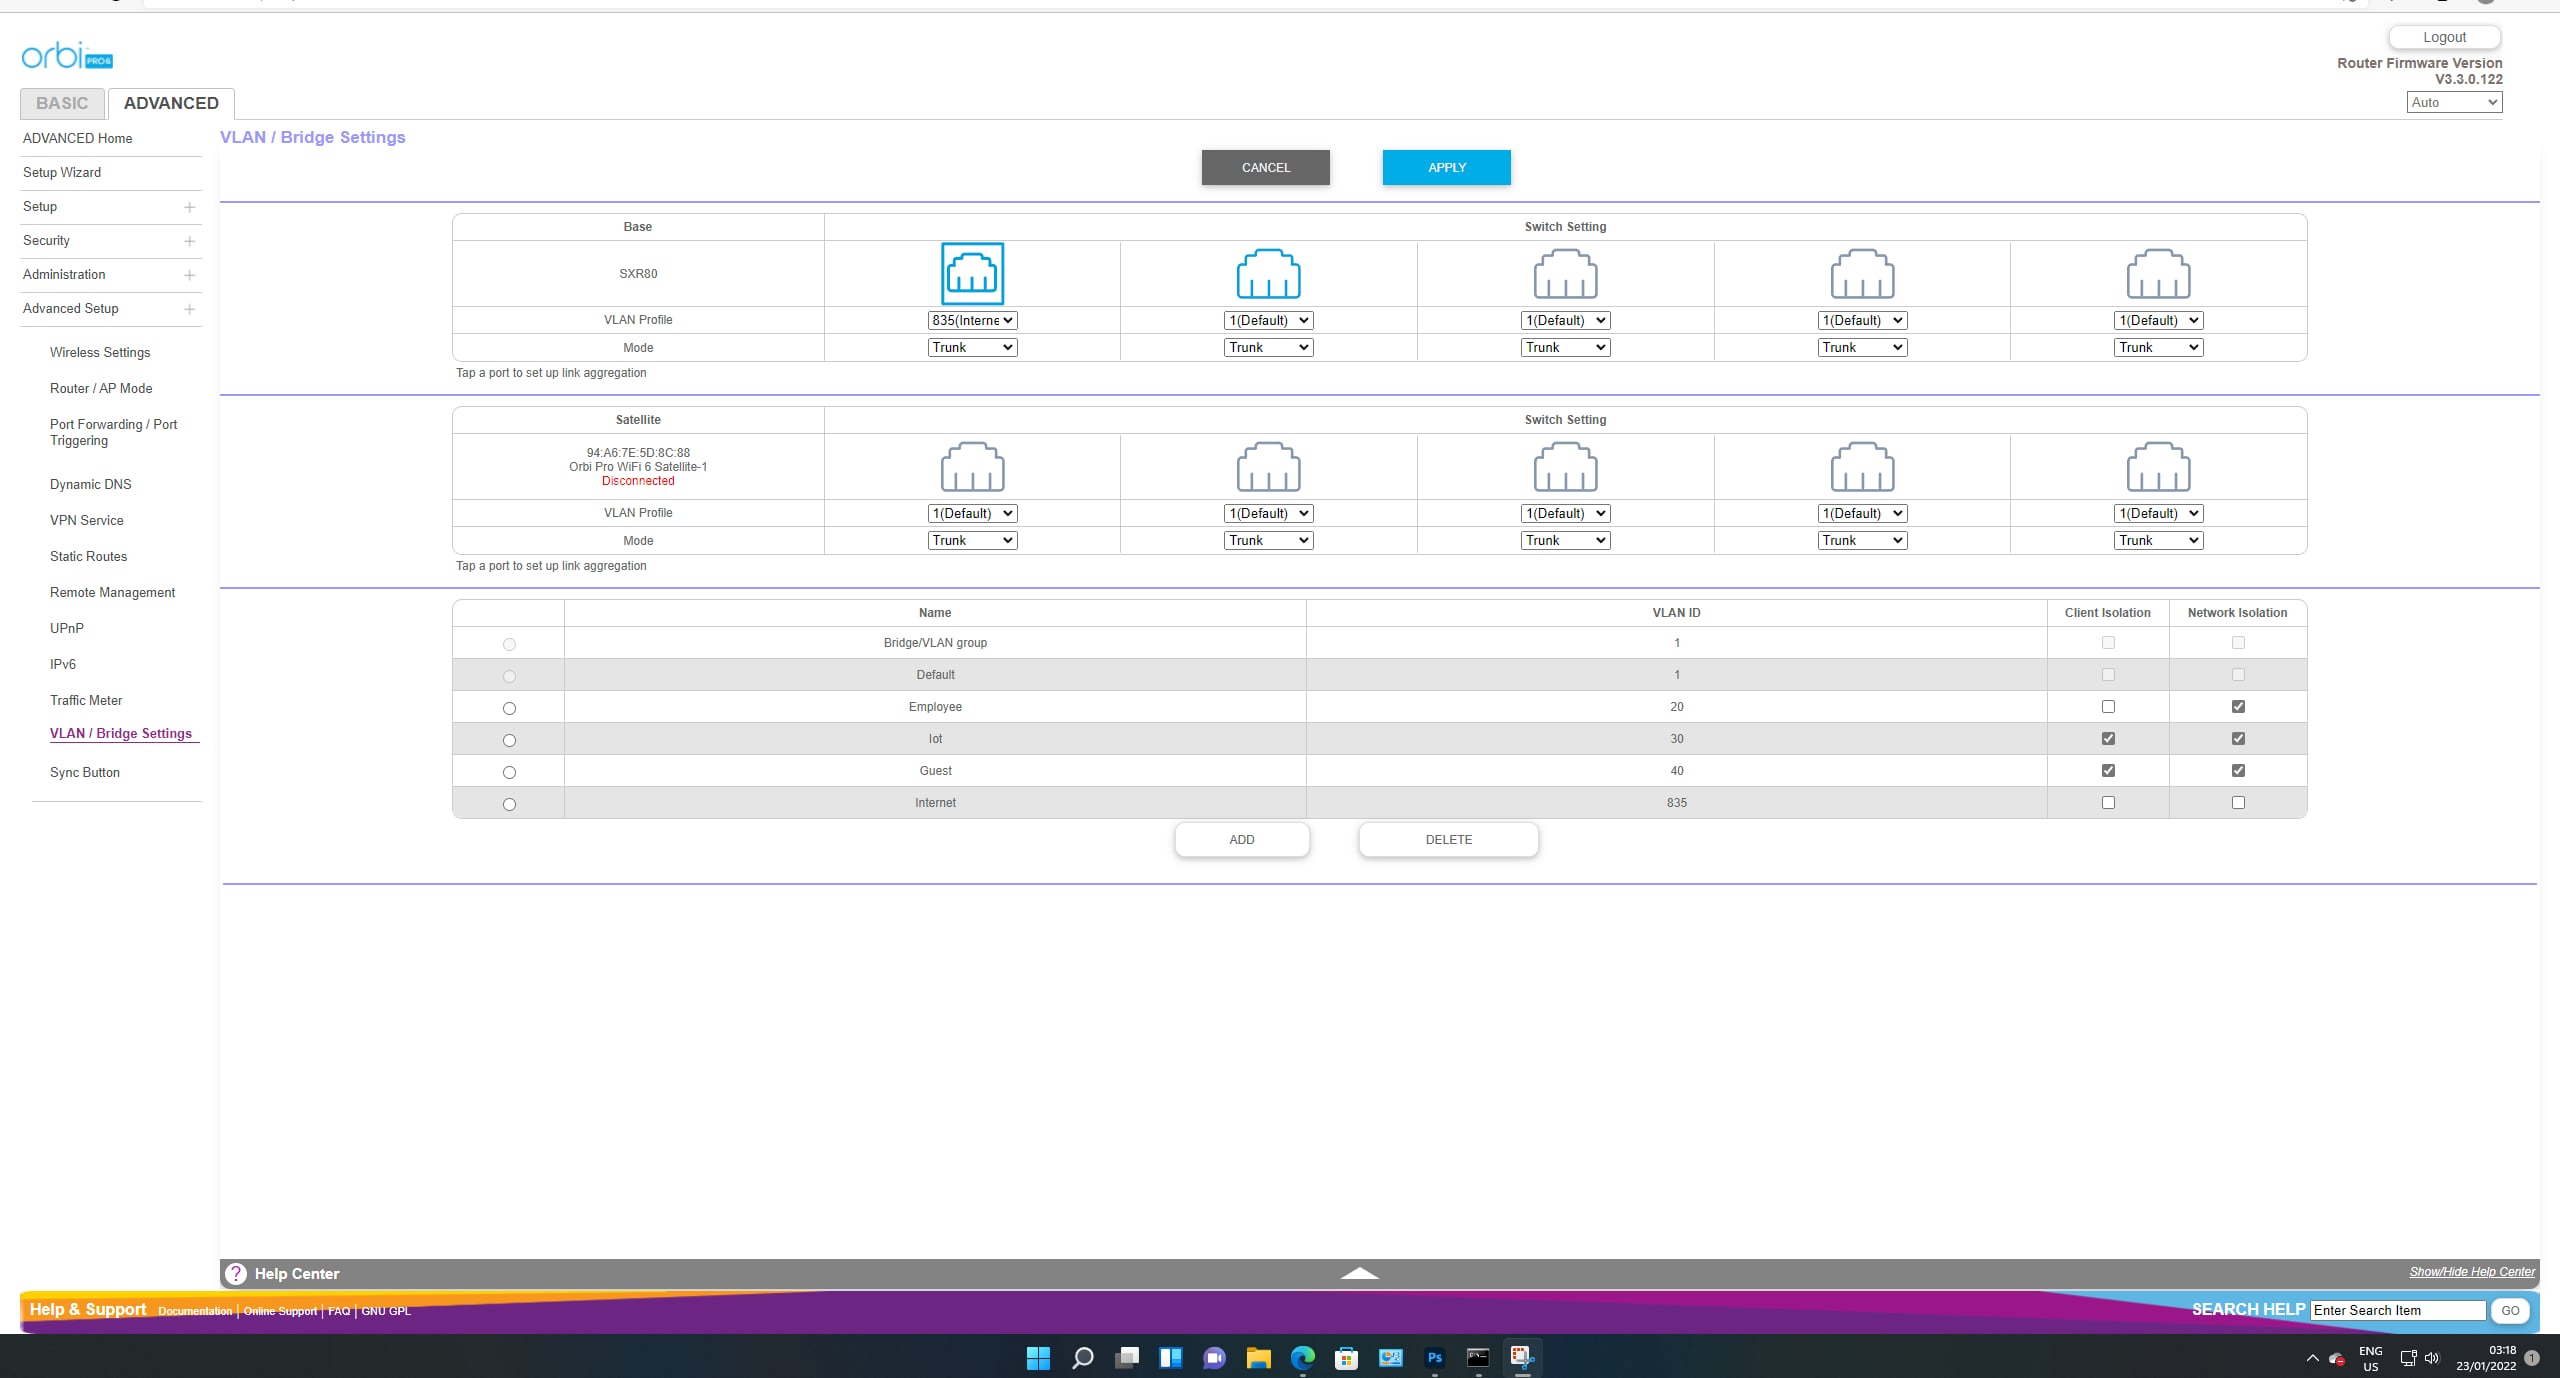The width and height of the screenshot is (2560, 1378).
Task: Open Microsoft Edge from the taskbar
Action: [x=1302, y=1357]
